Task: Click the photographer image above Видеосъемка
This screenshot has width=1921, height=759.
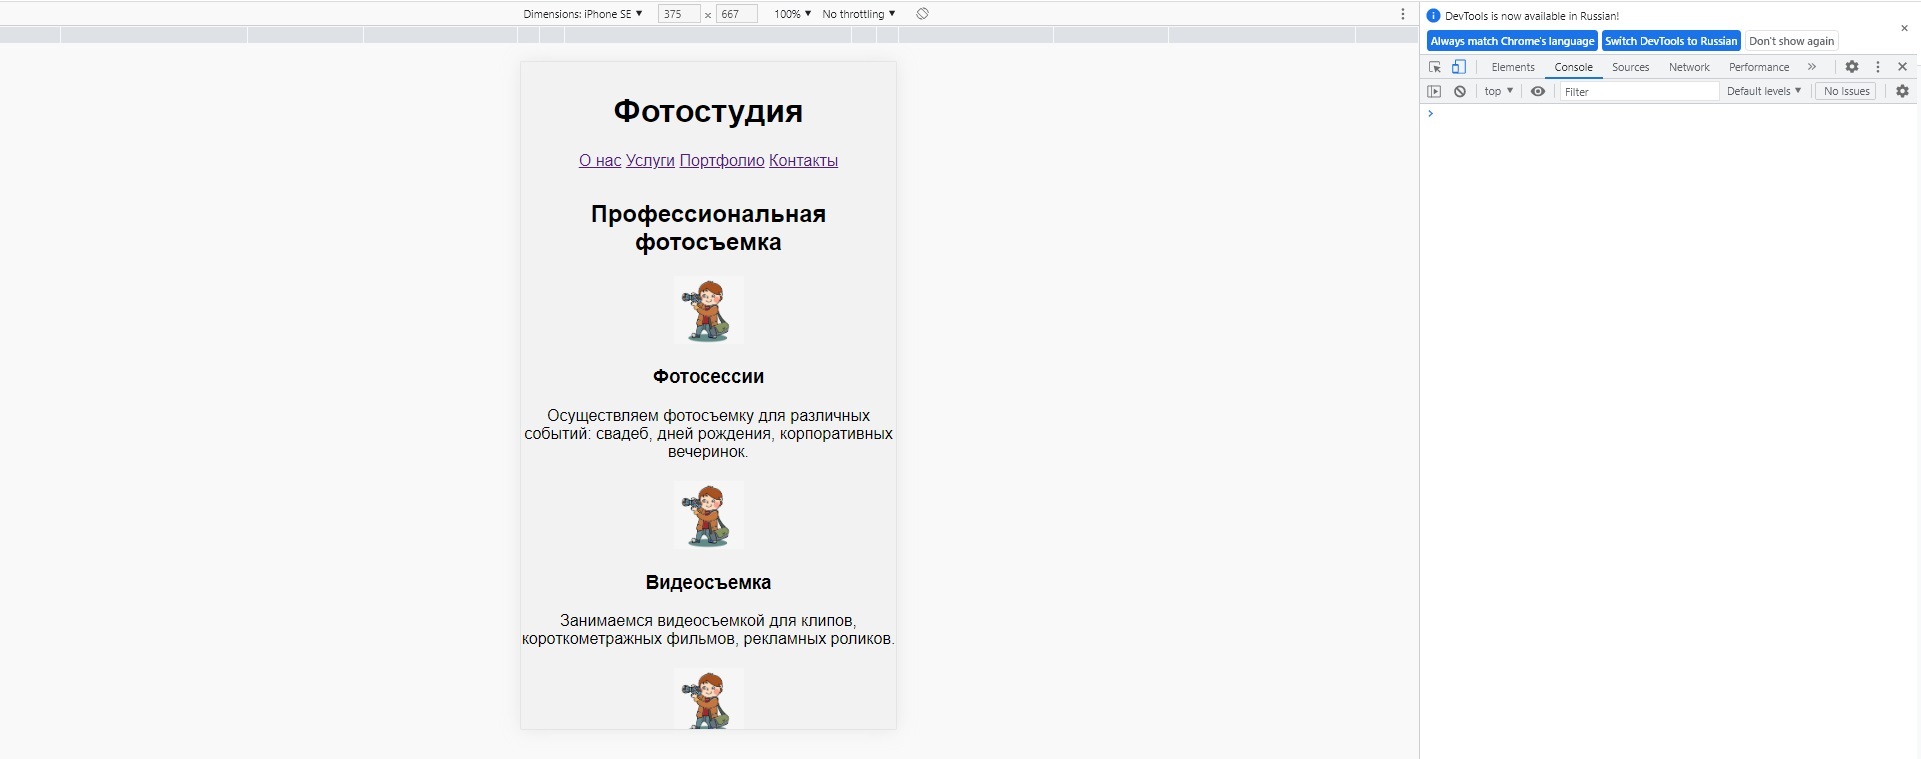Action: 709,515
